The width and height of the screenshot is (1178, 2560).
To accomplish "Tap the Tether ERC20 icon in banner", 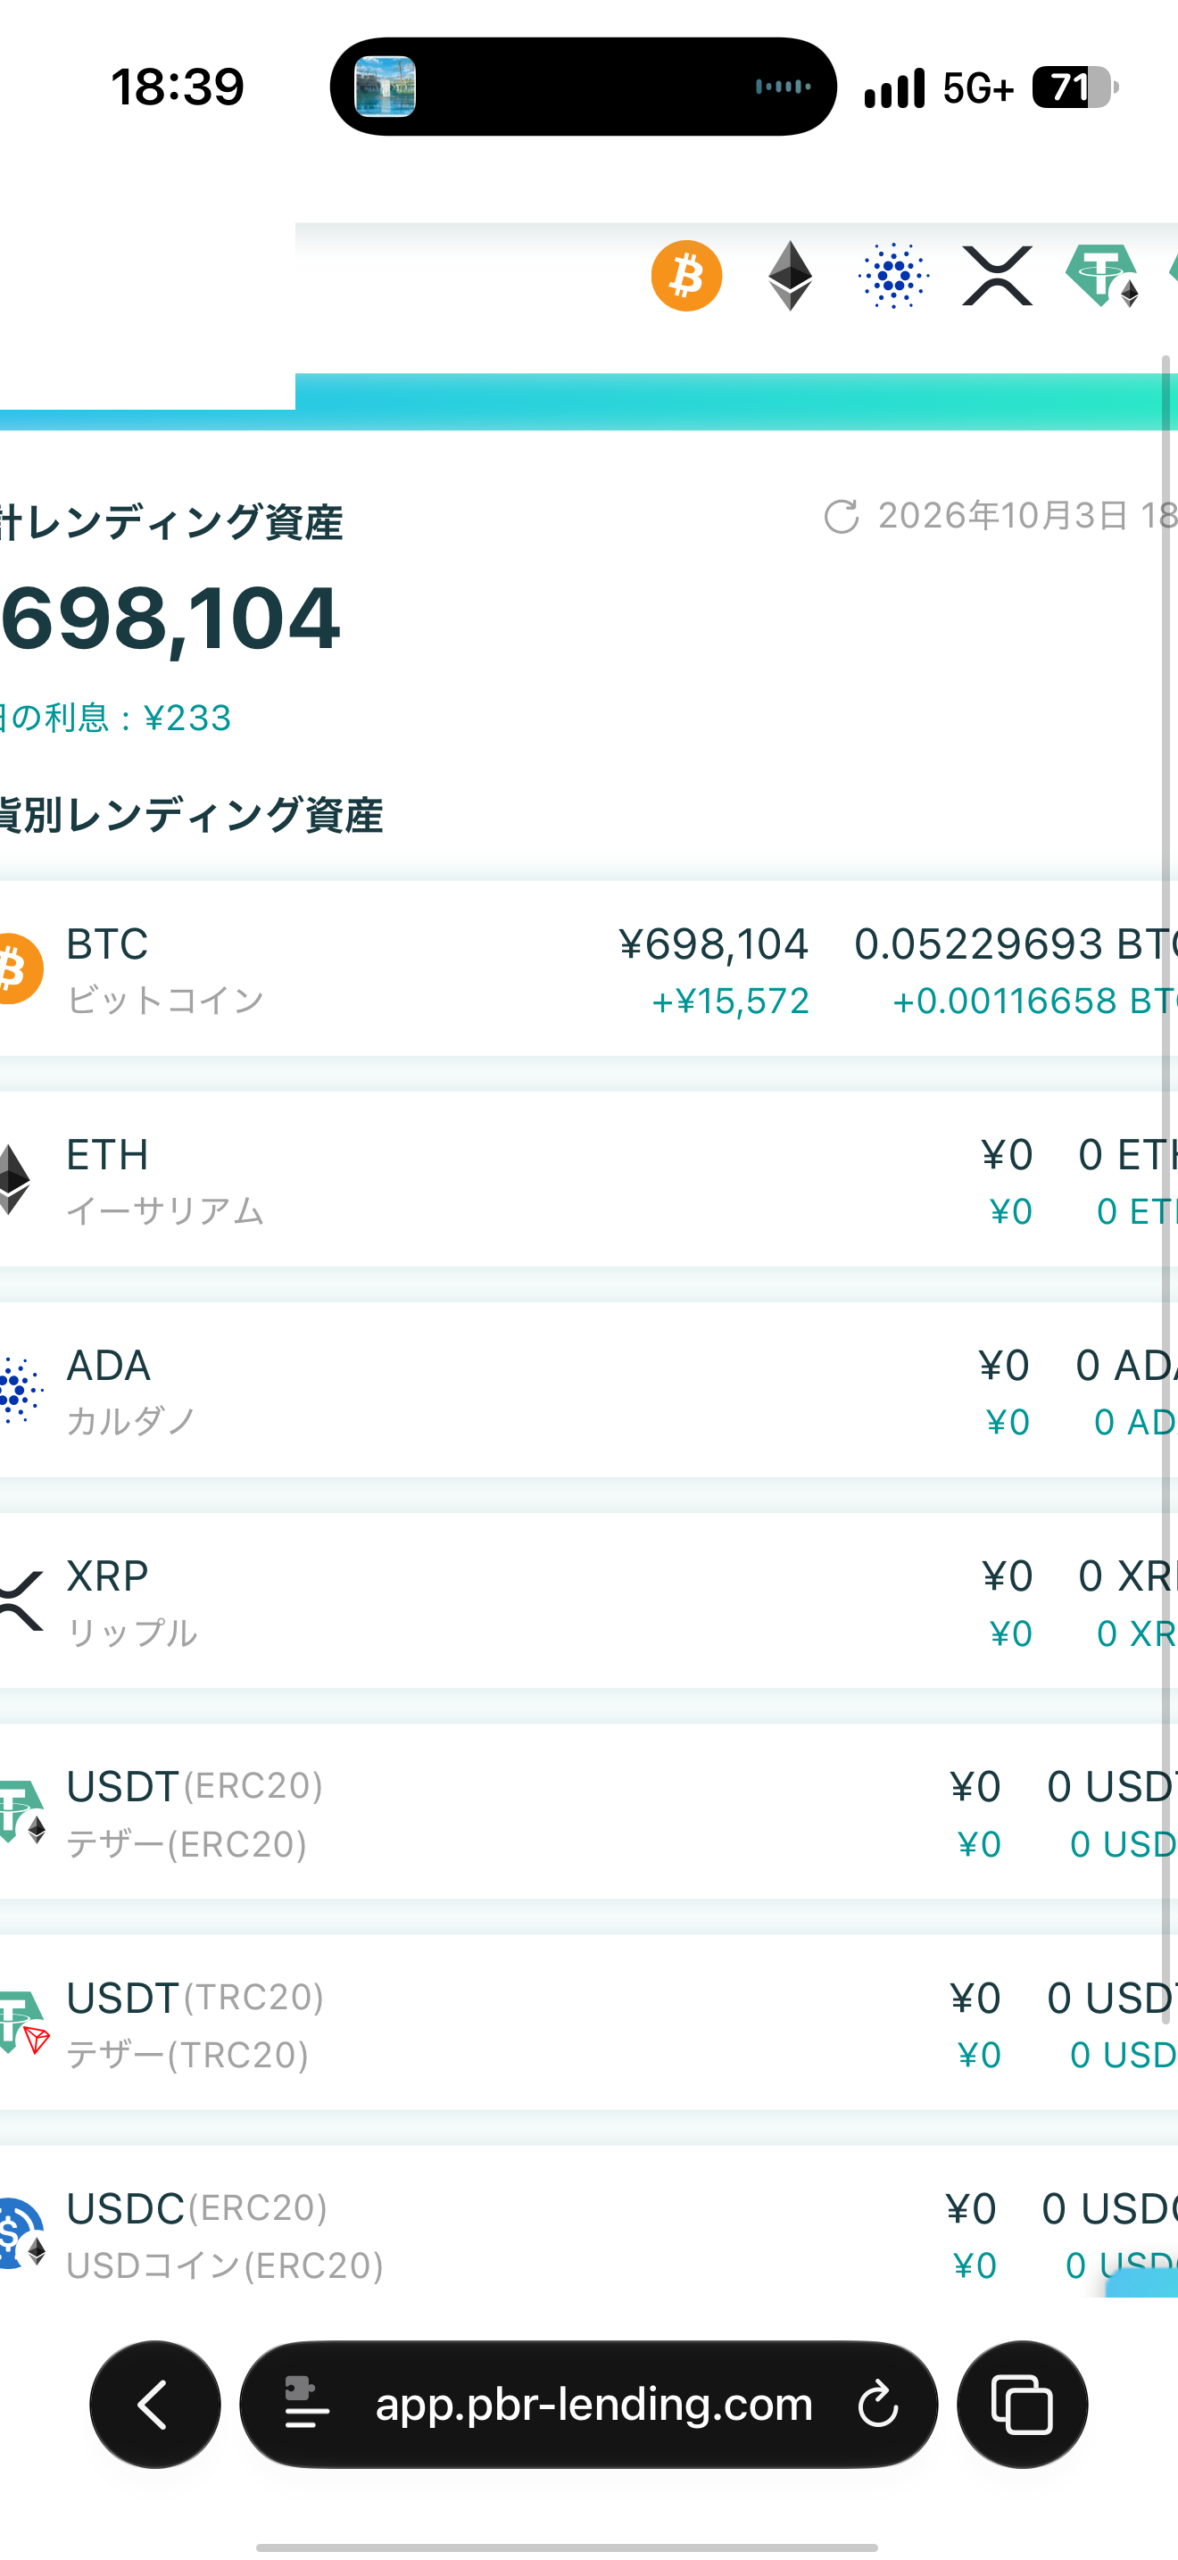I will click(1102, 275).
